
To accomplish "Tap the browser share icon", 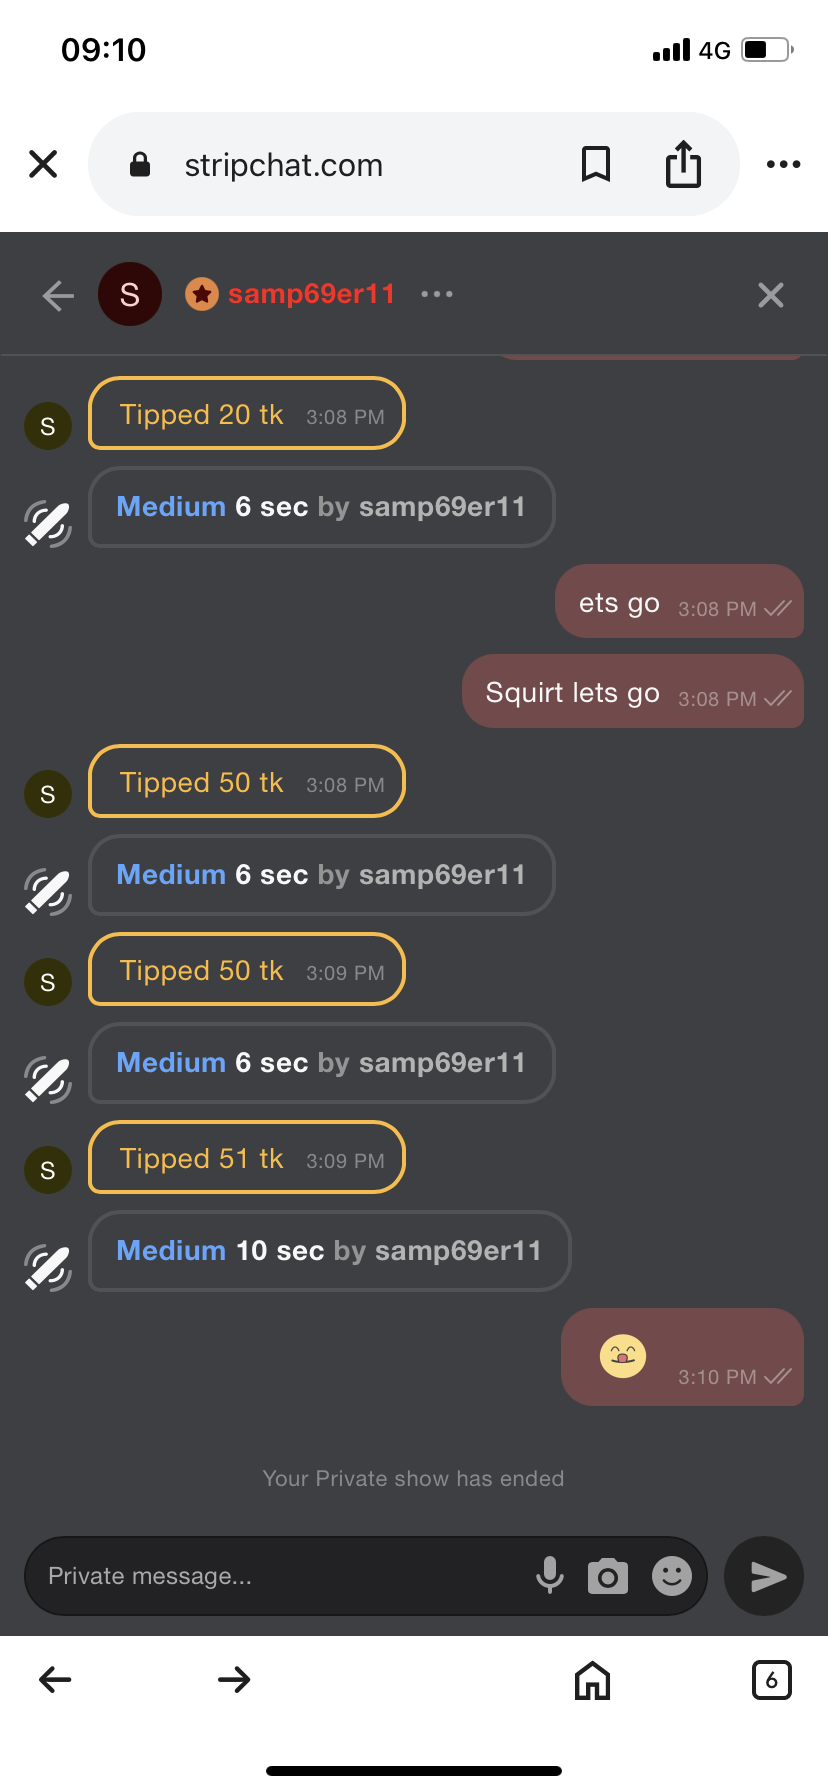I will [x=683, y=164].
